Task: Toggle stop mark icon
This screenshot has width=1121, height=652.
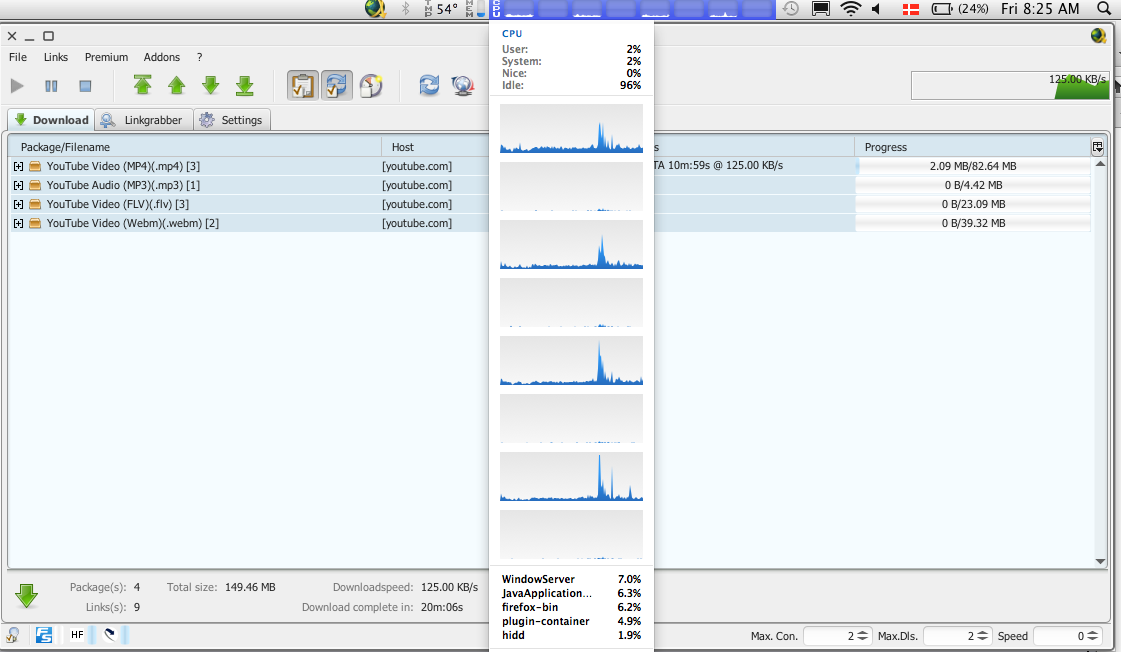Action: click(371, 86)
